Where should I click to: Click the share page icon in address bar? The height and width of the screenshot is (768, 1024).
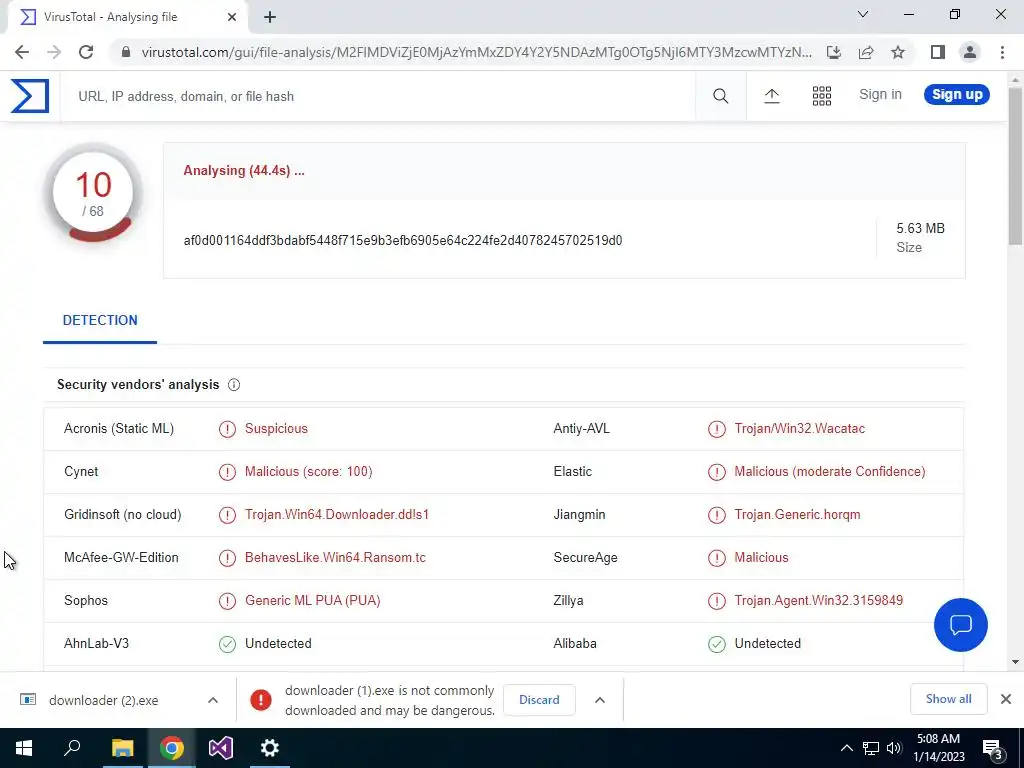coord(866,52)
